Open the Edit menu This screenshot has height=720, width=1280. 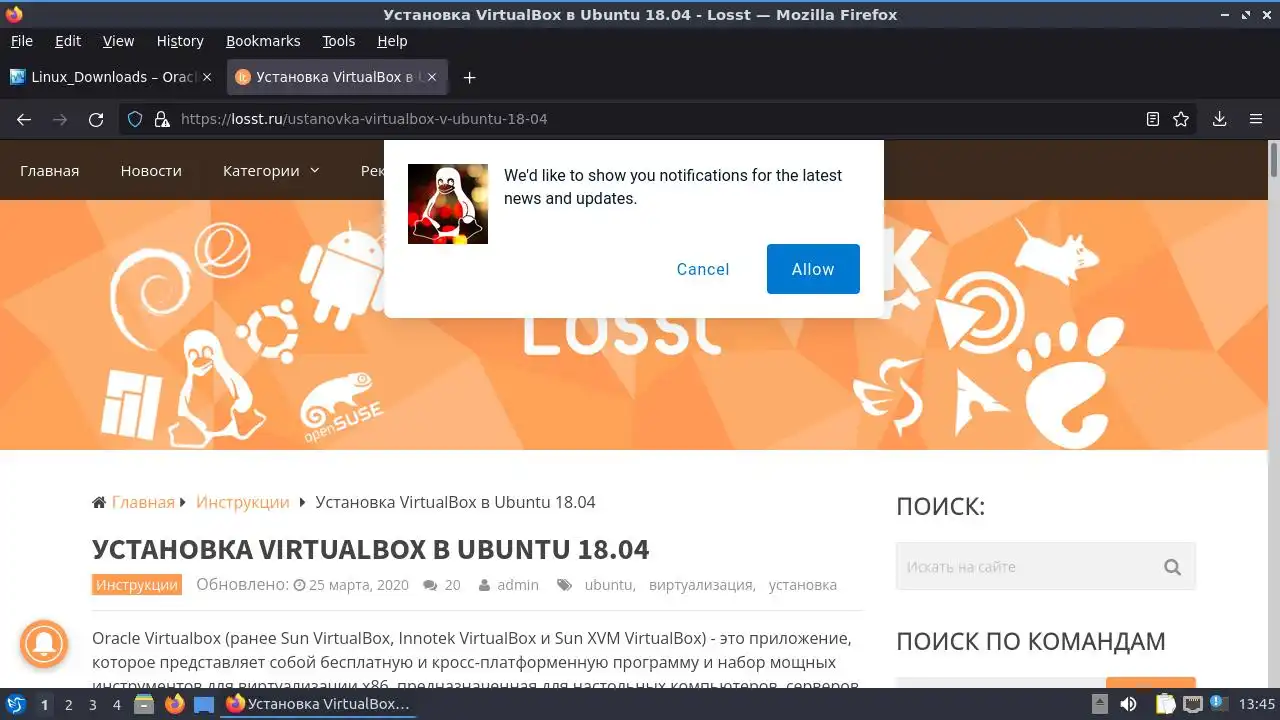[68, 41]
